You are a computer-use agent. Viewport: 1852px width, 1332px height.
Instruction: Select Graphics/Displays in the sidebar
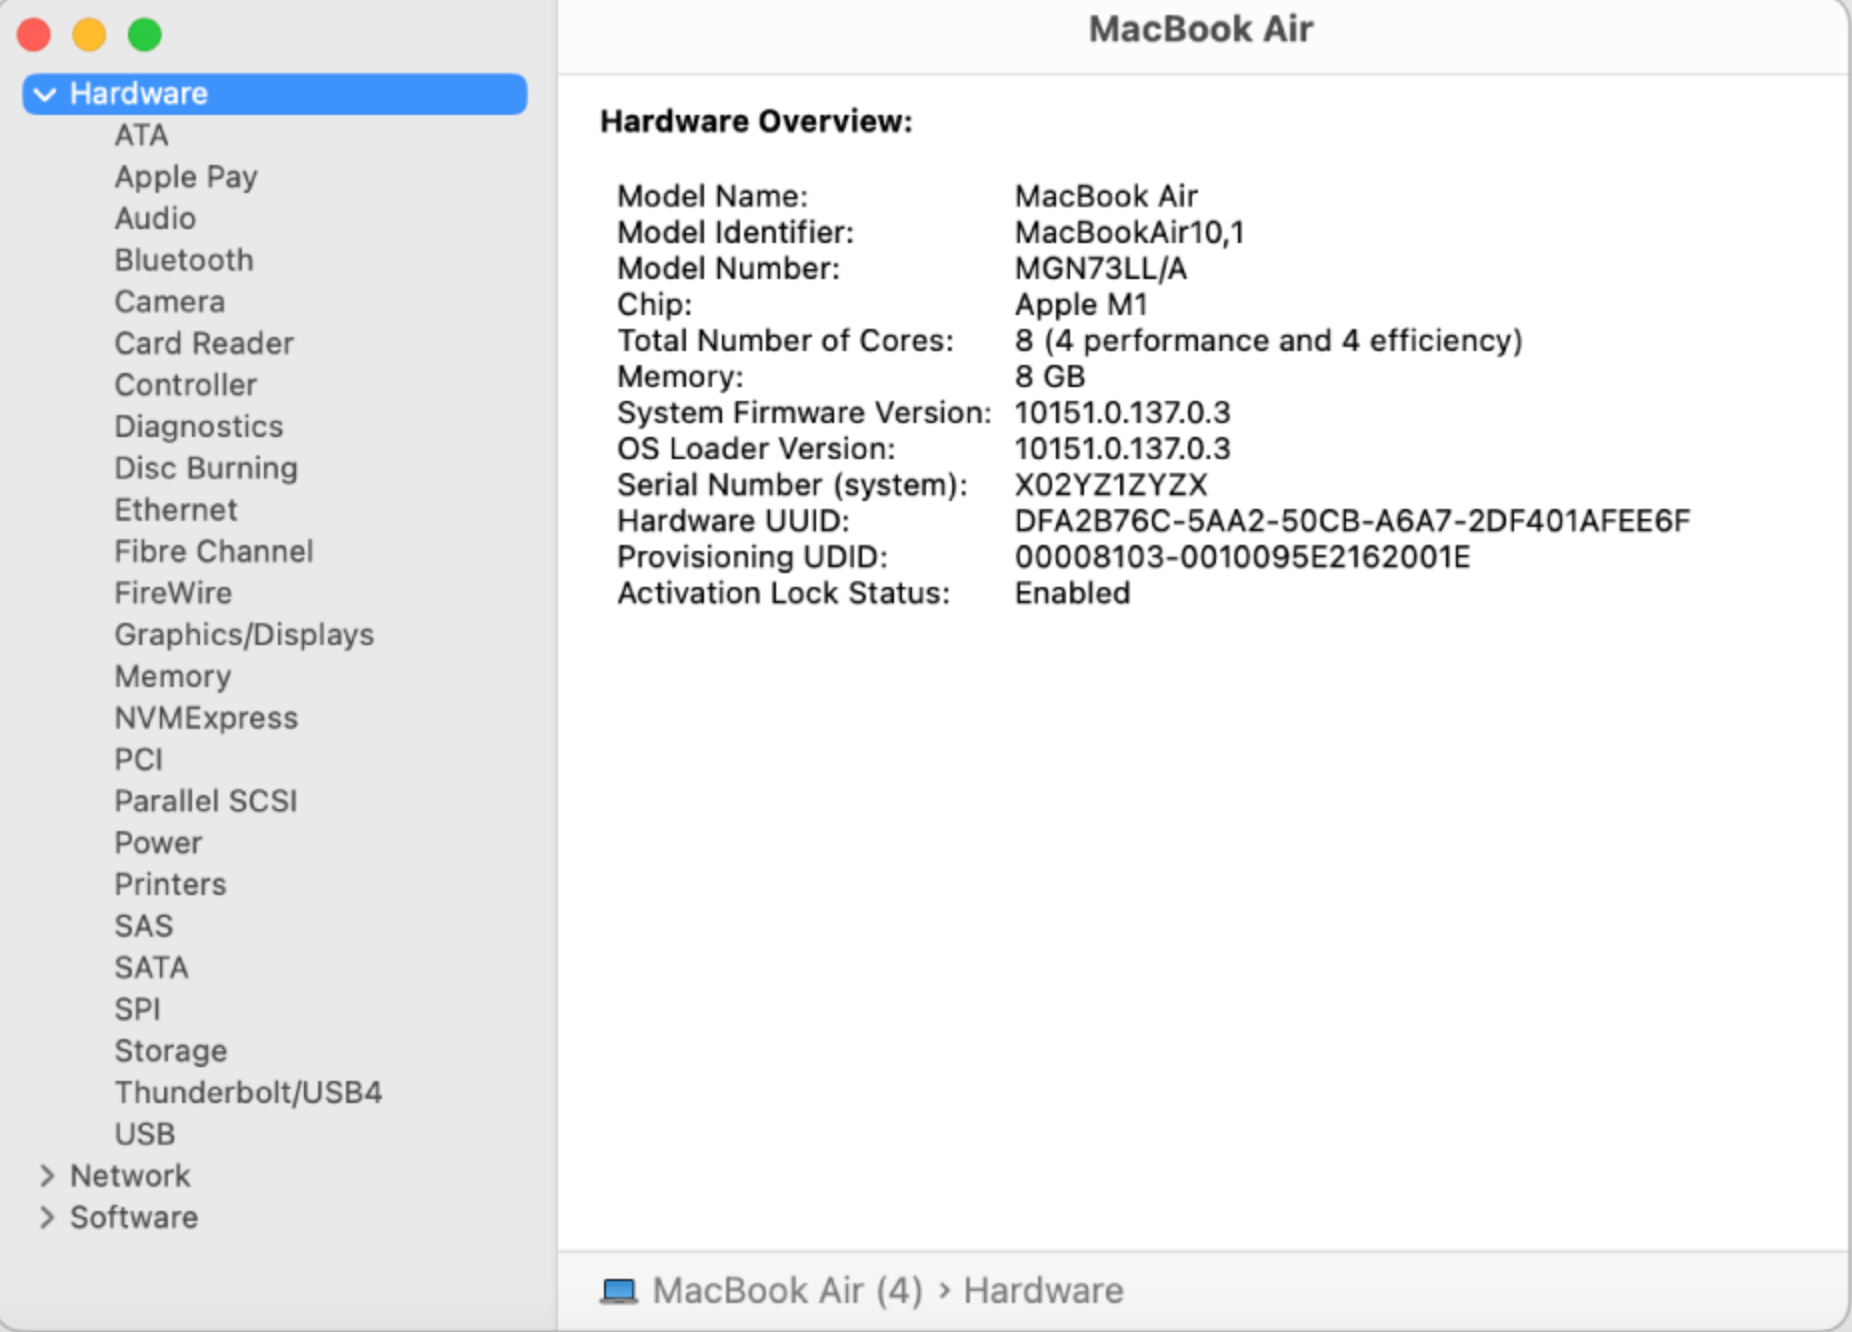pos(245,634)
